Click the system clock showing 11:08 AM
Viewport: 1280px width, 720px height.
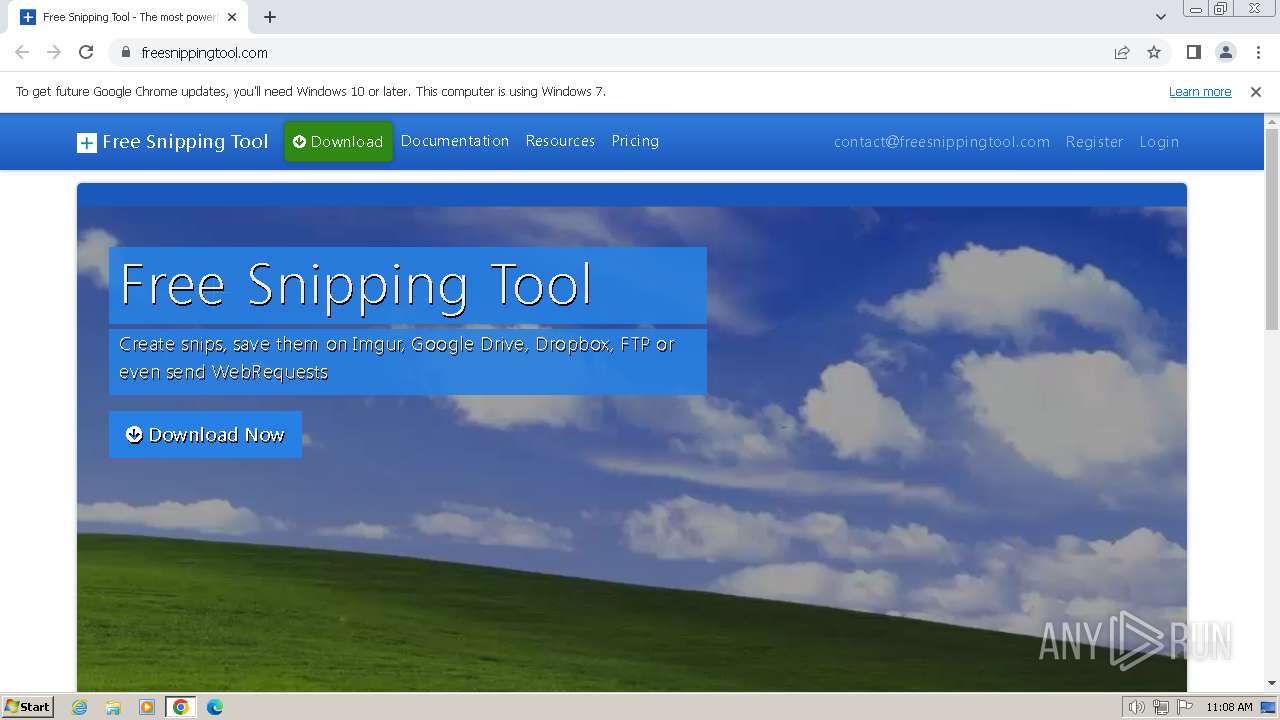point(1229,707)
